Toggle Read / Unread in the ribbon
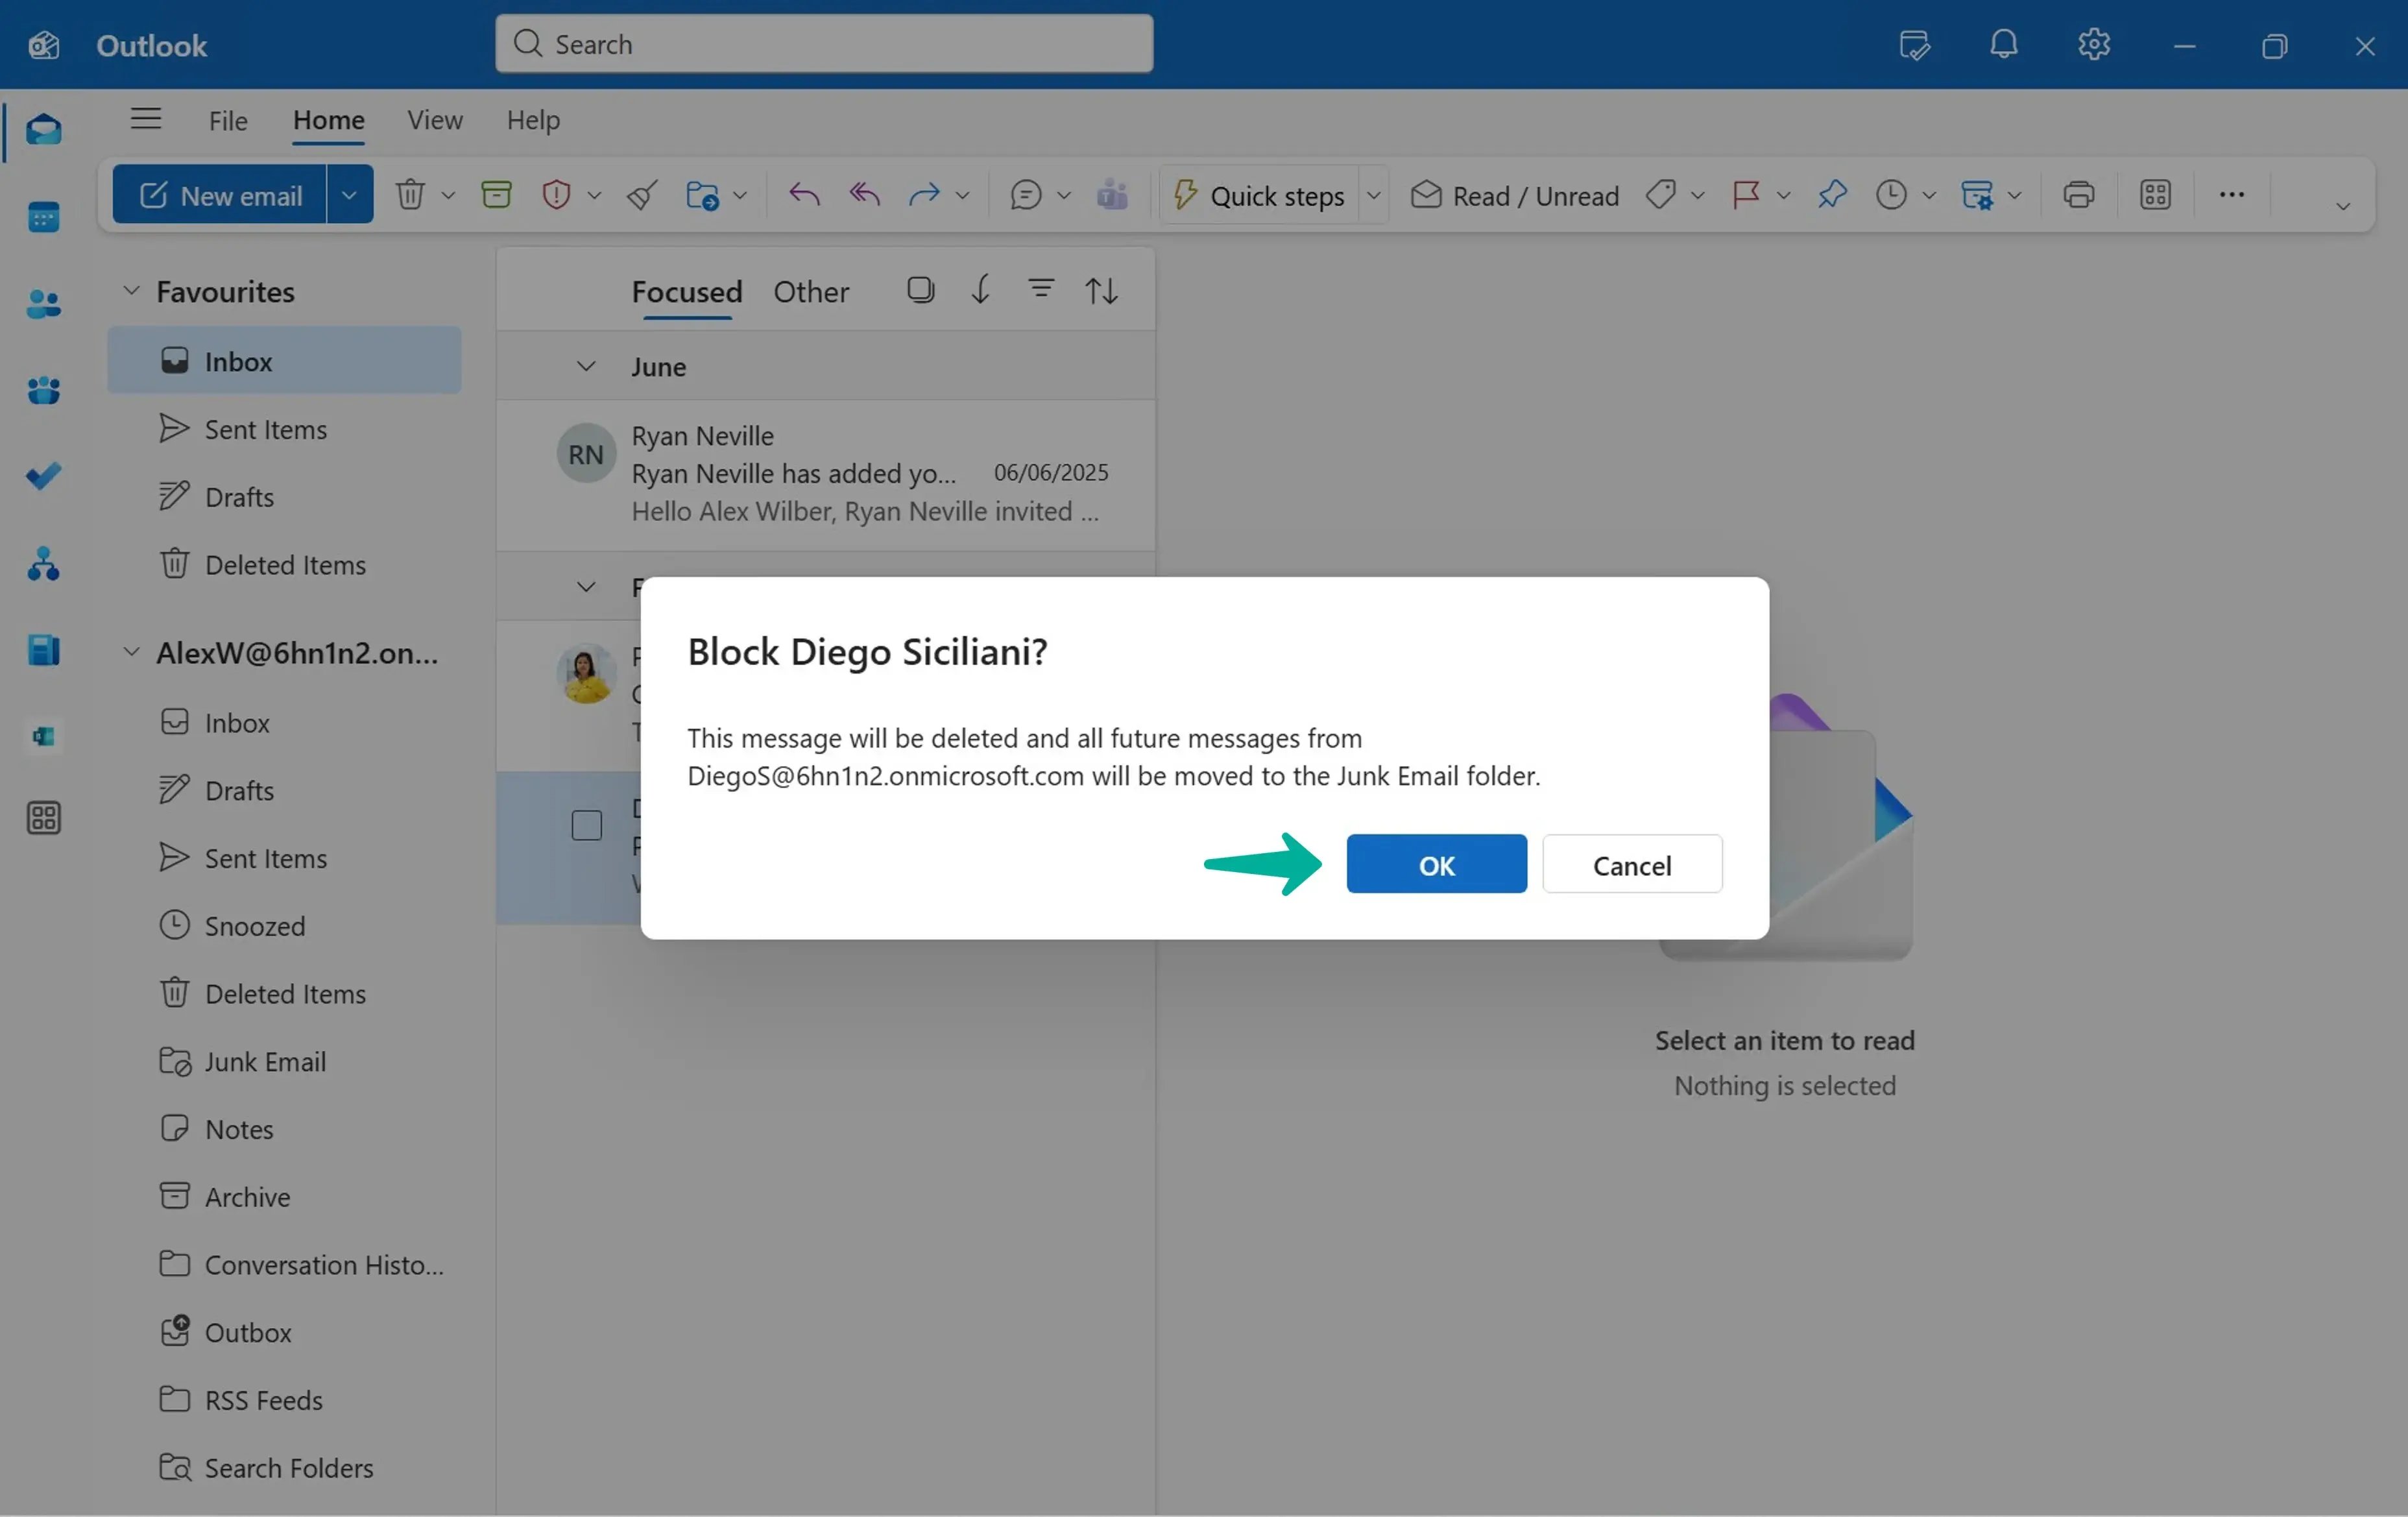 [x=1514, y=195]
